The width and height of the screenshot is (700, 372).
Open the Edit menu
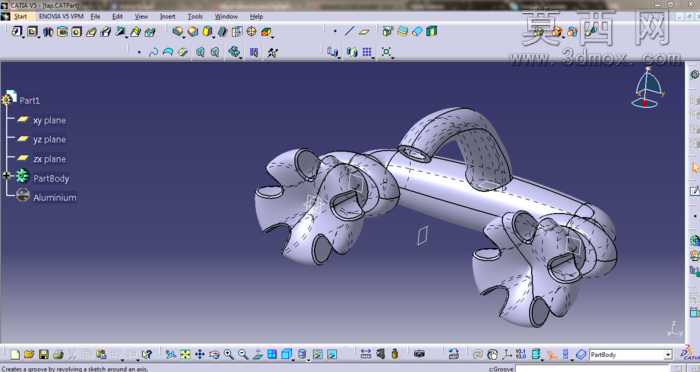pos(117,17)
